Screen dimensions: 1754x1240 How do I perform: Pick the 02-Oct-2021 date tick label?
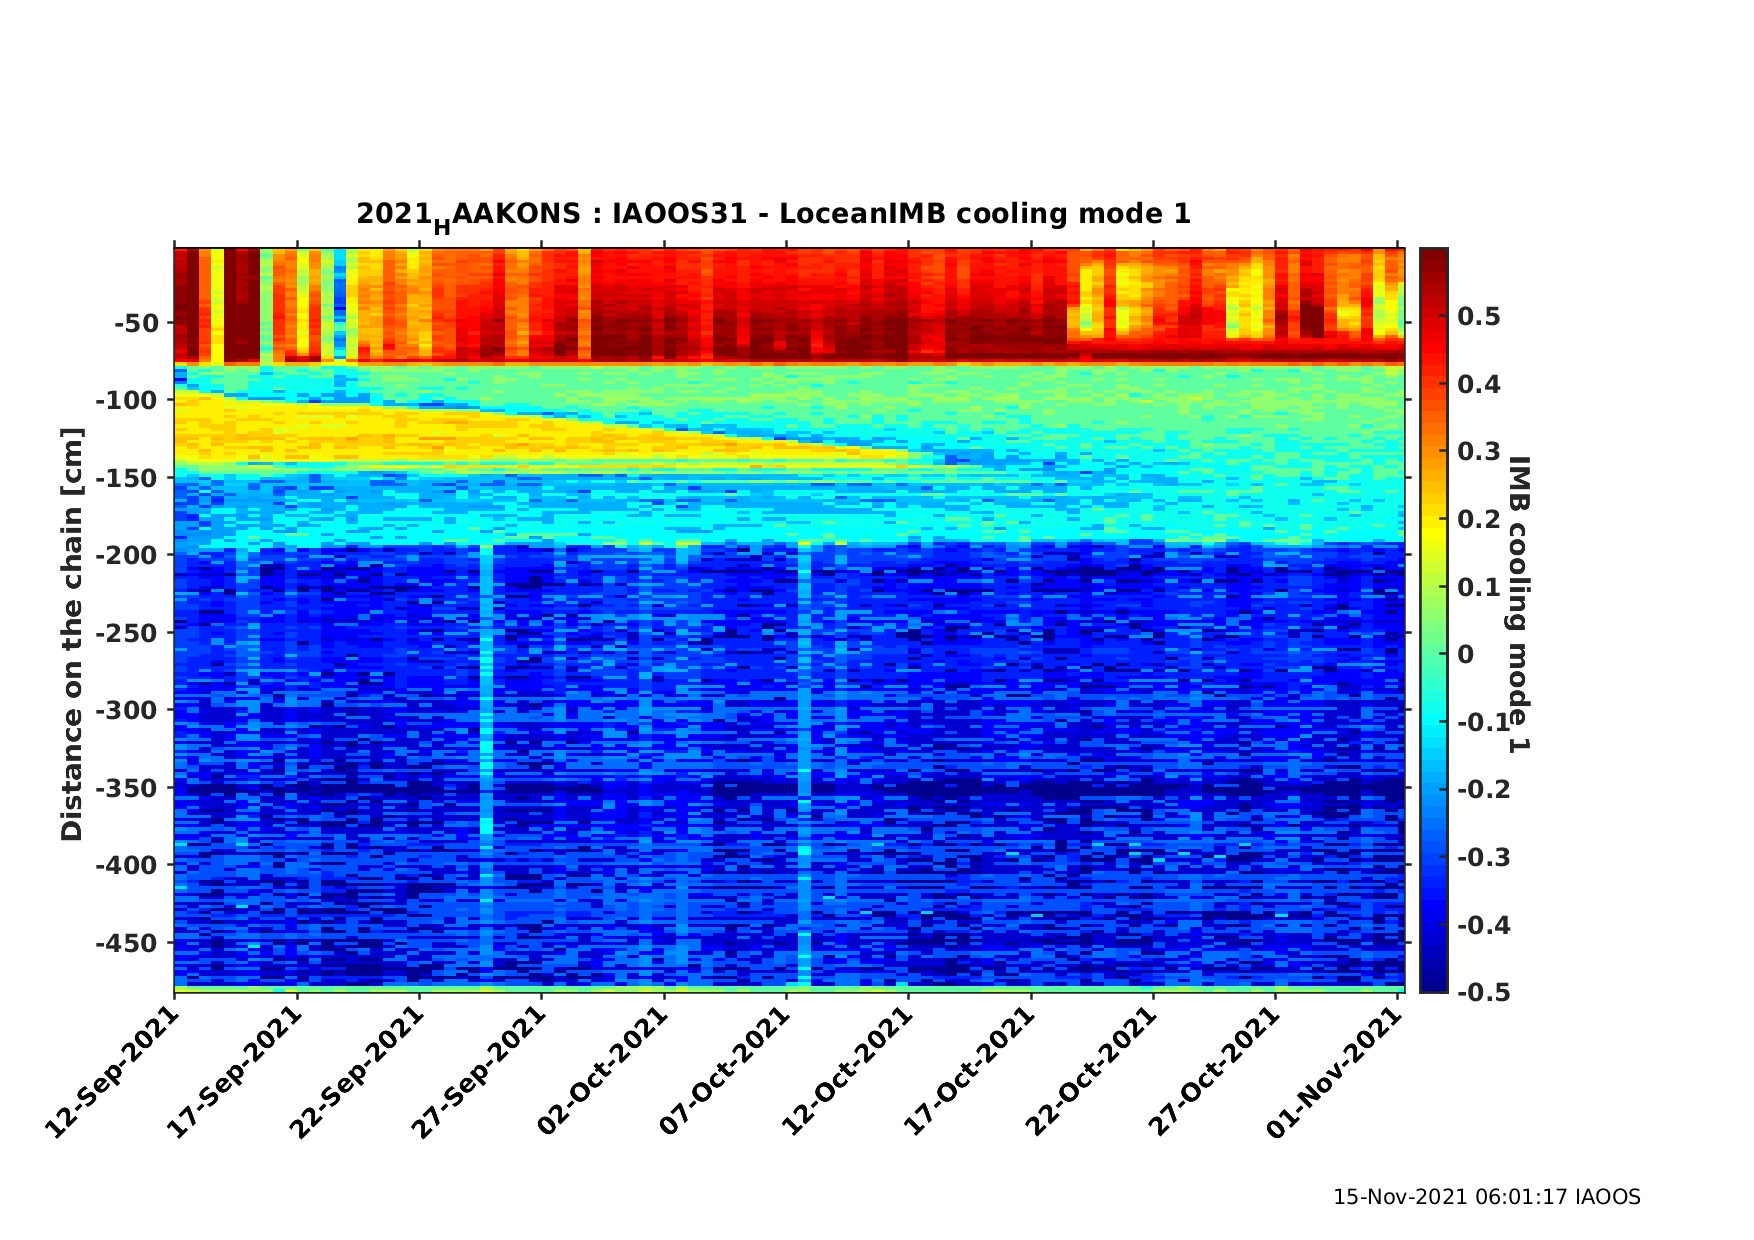click(602, 1071)
